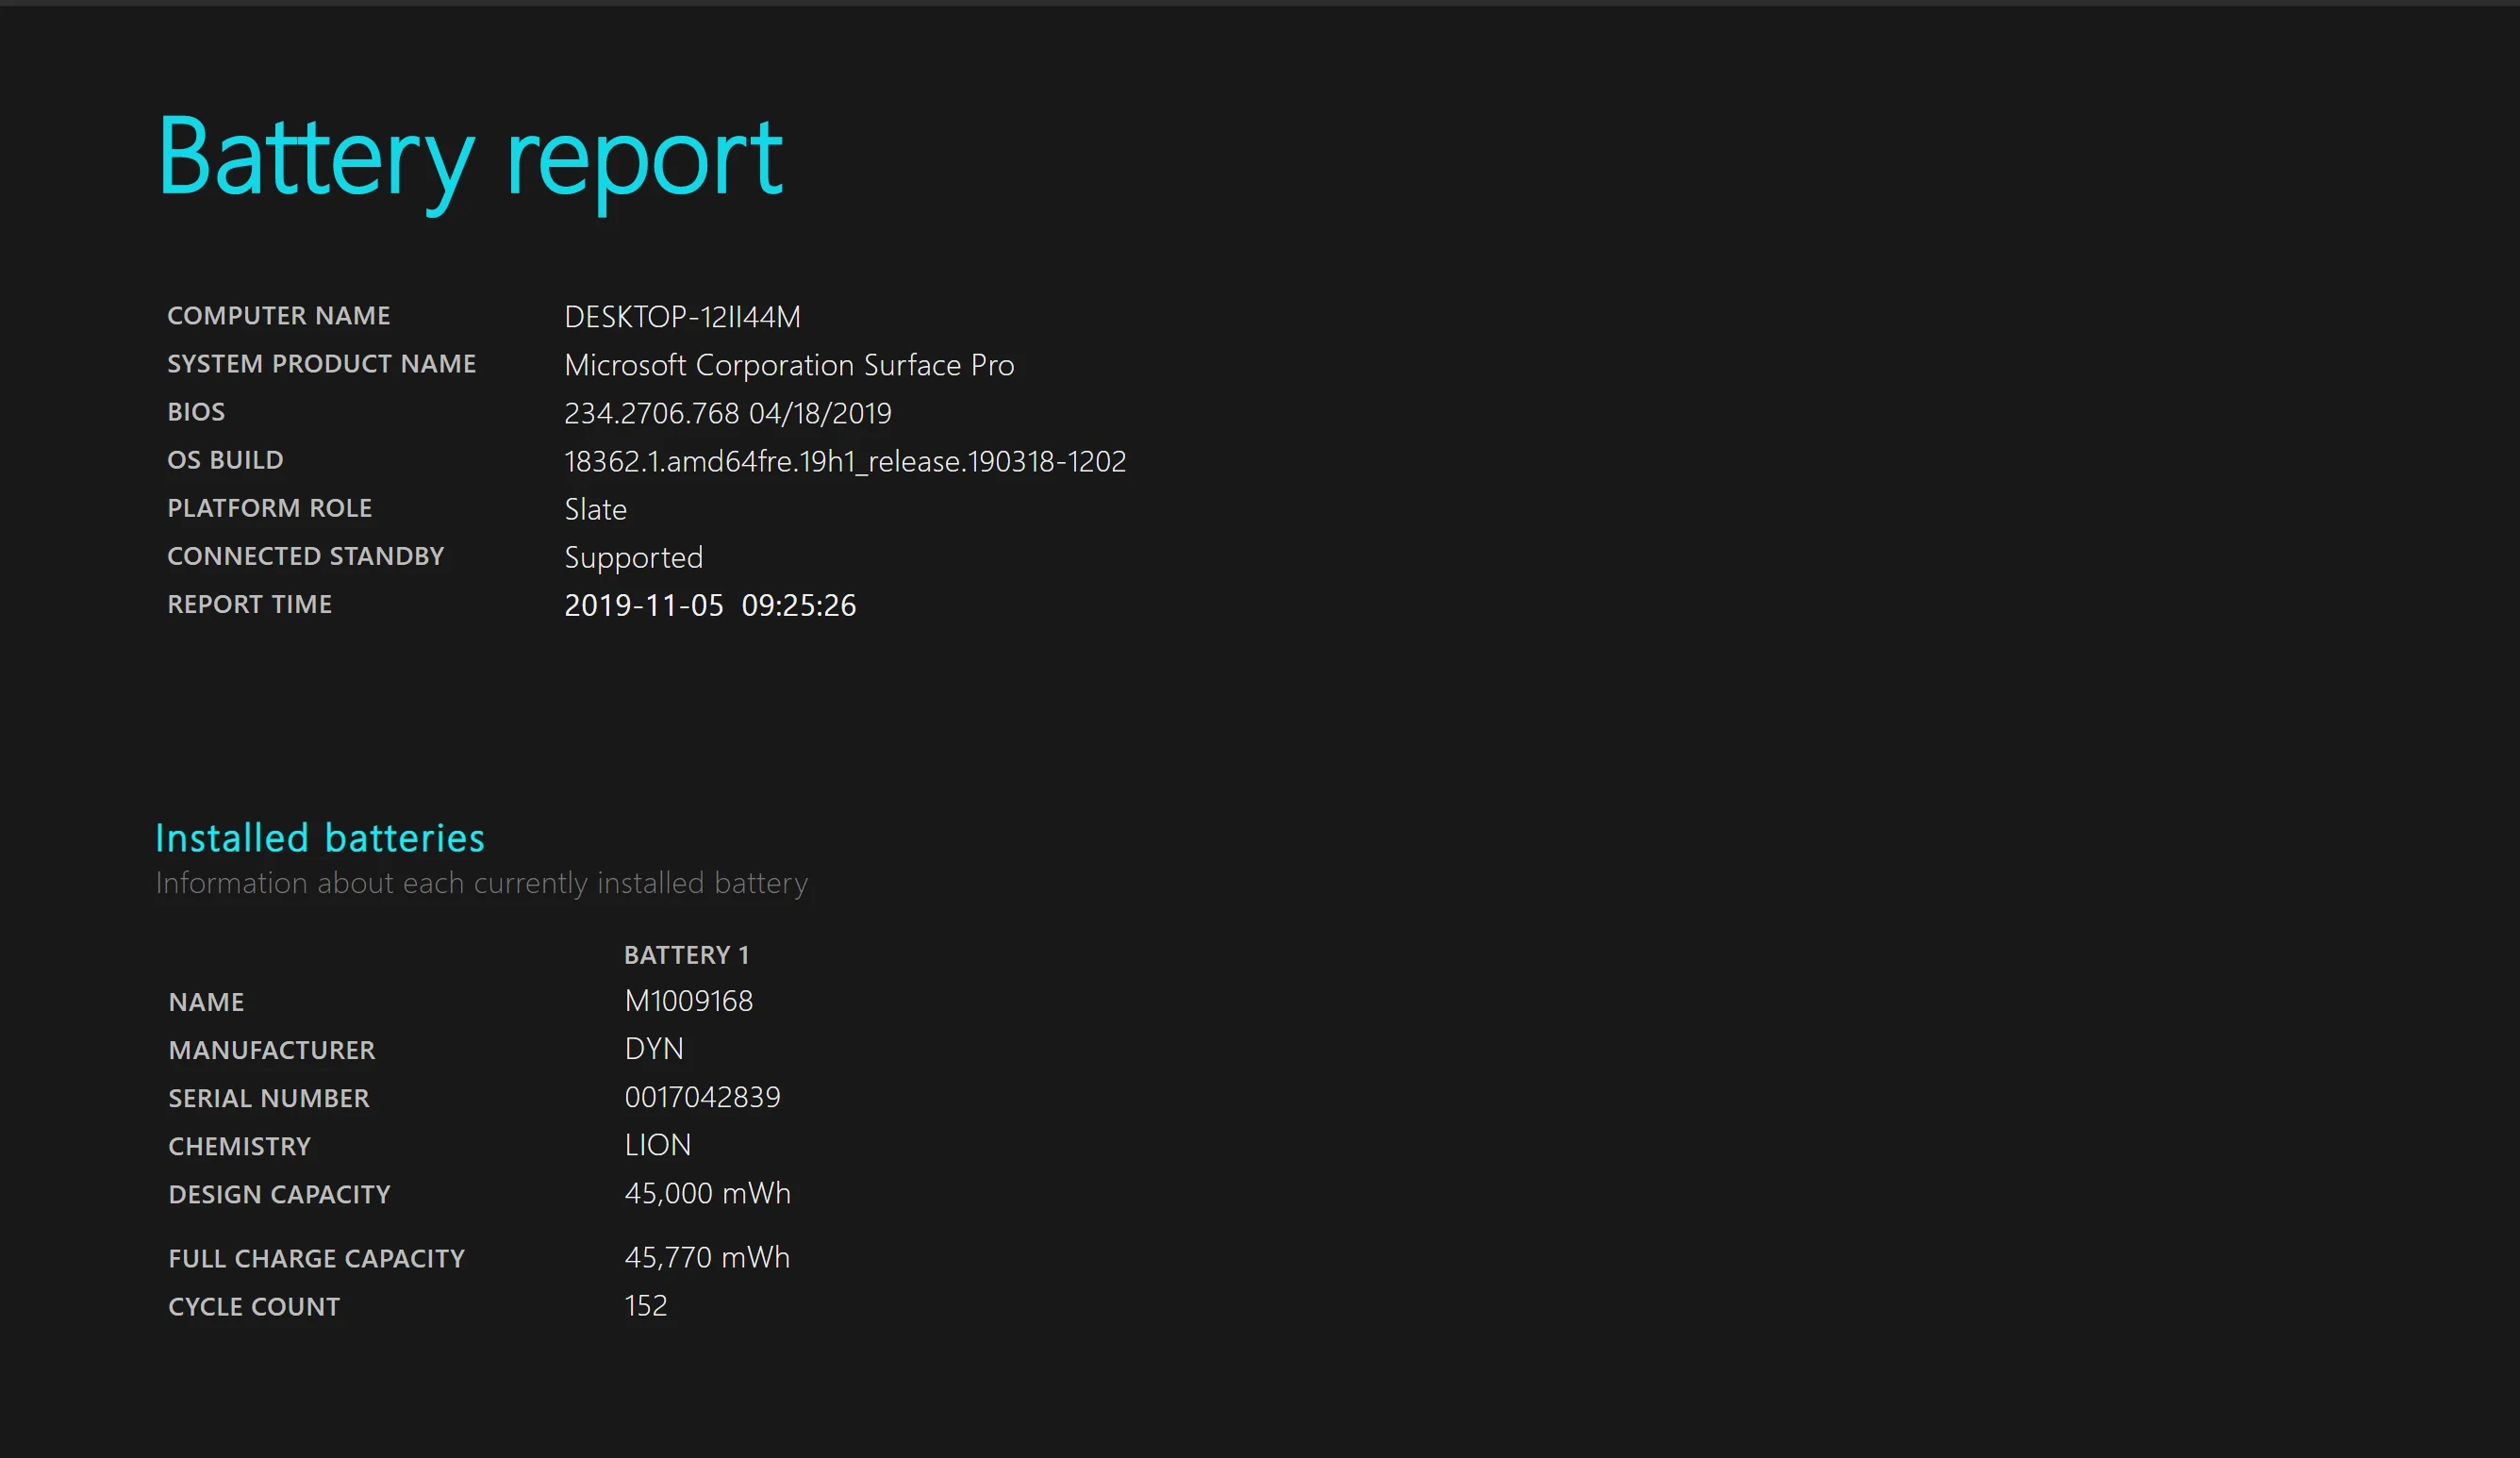Click the battery name M1009168

click(x=688, y=1001)
